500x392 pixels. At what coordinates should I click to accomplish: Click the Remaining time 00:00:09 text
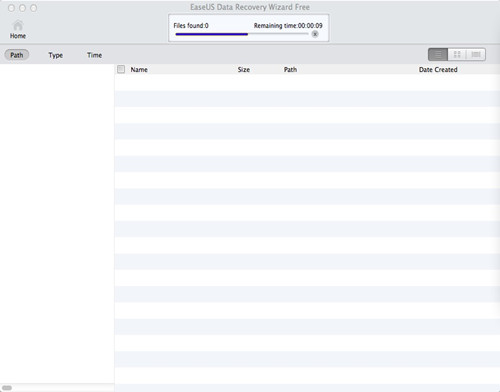click(288, 26)
